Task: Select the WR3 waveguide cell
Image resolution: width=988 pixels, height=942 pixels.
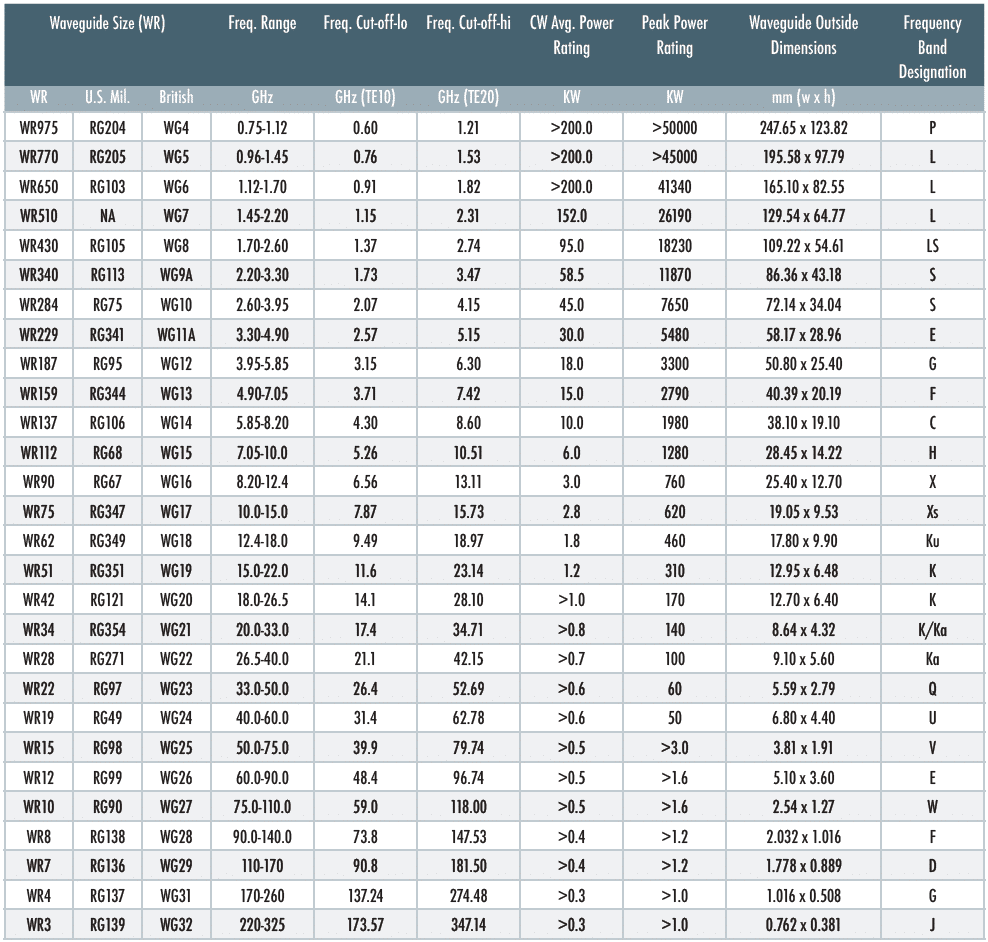Action: coord(39,925)
